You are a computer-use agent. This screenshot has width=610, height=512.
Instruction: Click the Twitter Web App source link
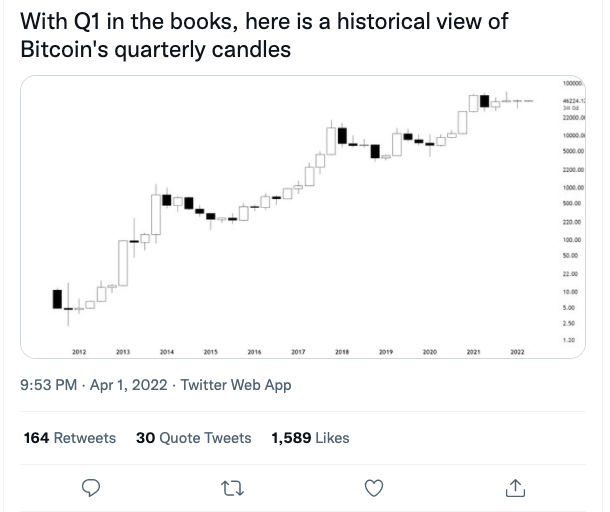pyautogui.click(x=236, y=385)
